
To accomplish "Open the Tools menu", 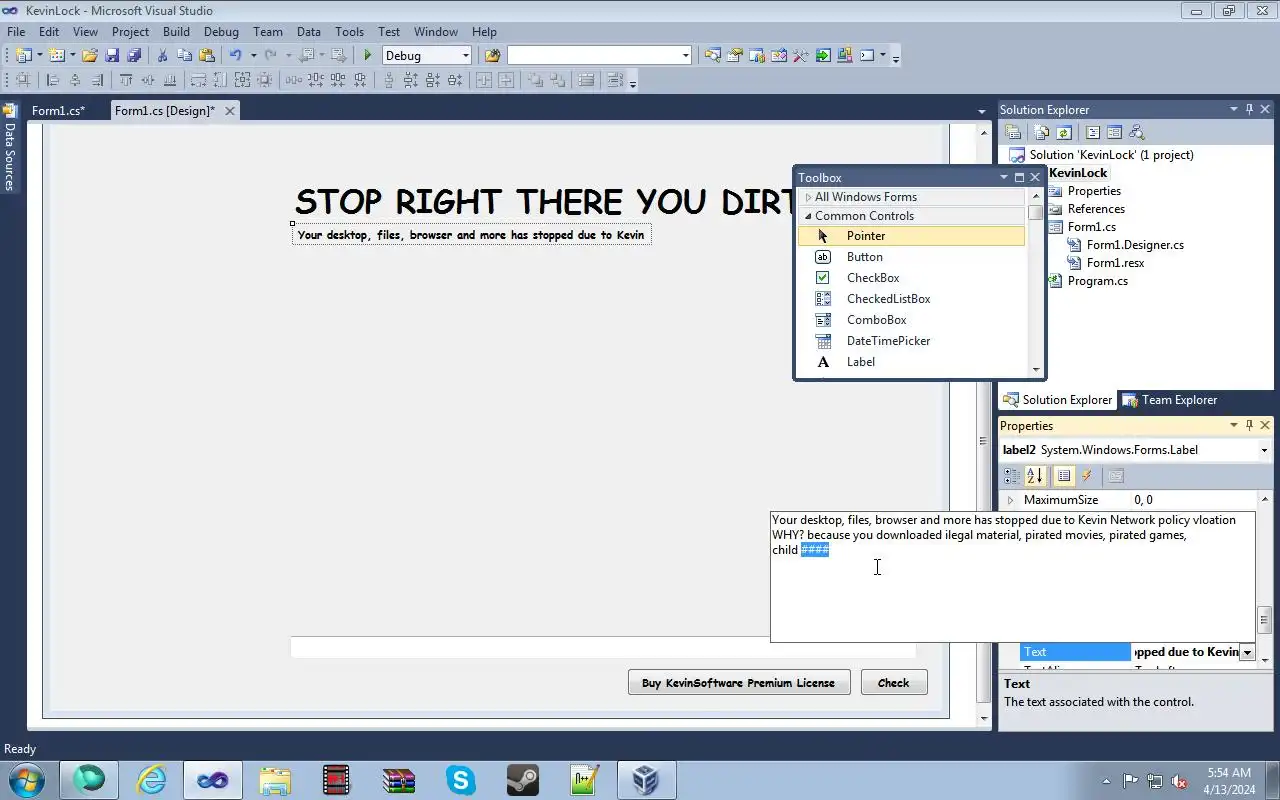I will click(349, 32).
